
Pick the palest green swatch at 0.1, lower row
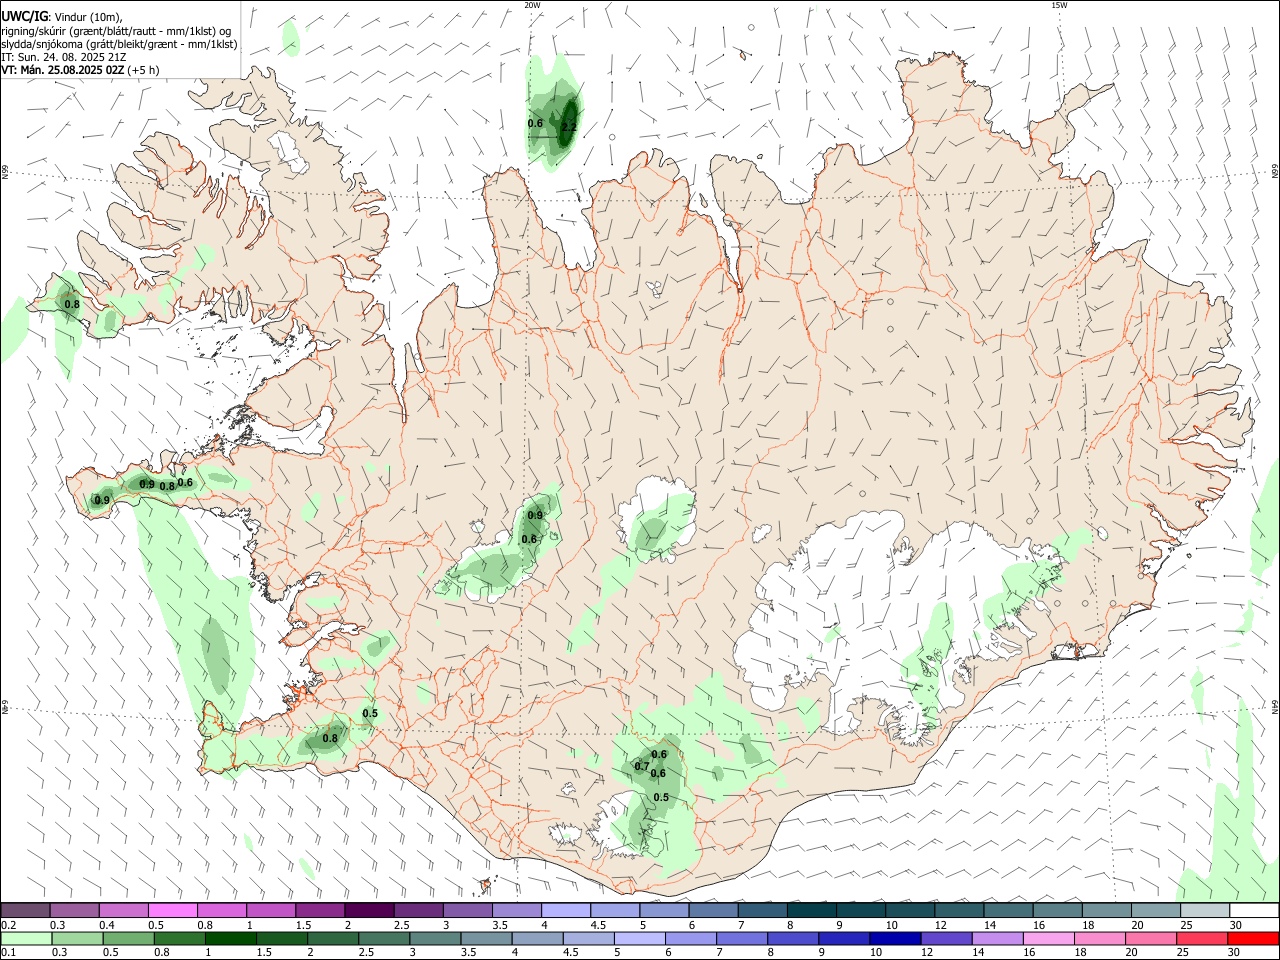[x=26, y=939]
